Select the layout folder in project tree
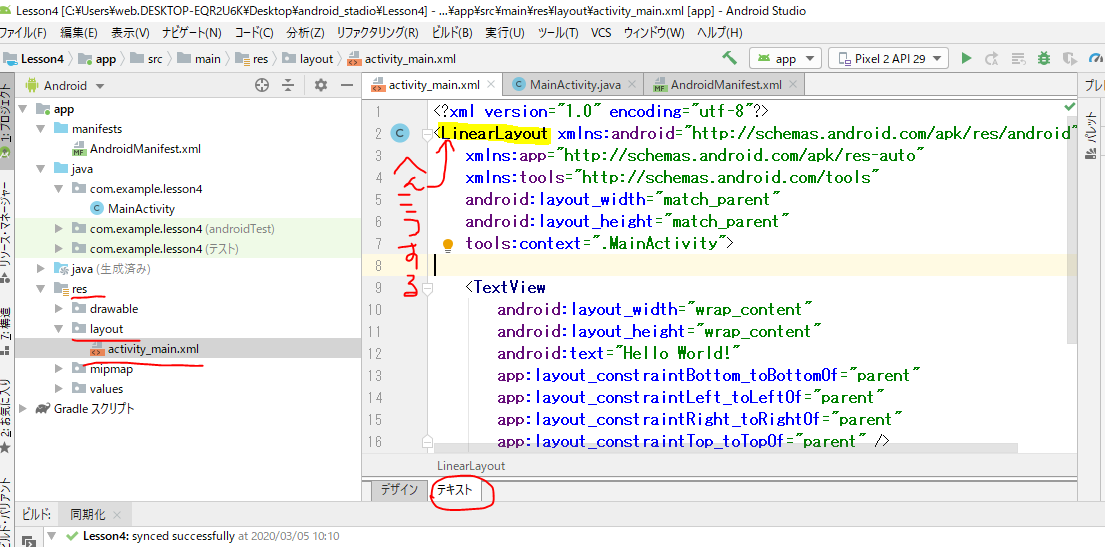The height and width of the screenshot is (547, 1105). click(x=106, y=328)
